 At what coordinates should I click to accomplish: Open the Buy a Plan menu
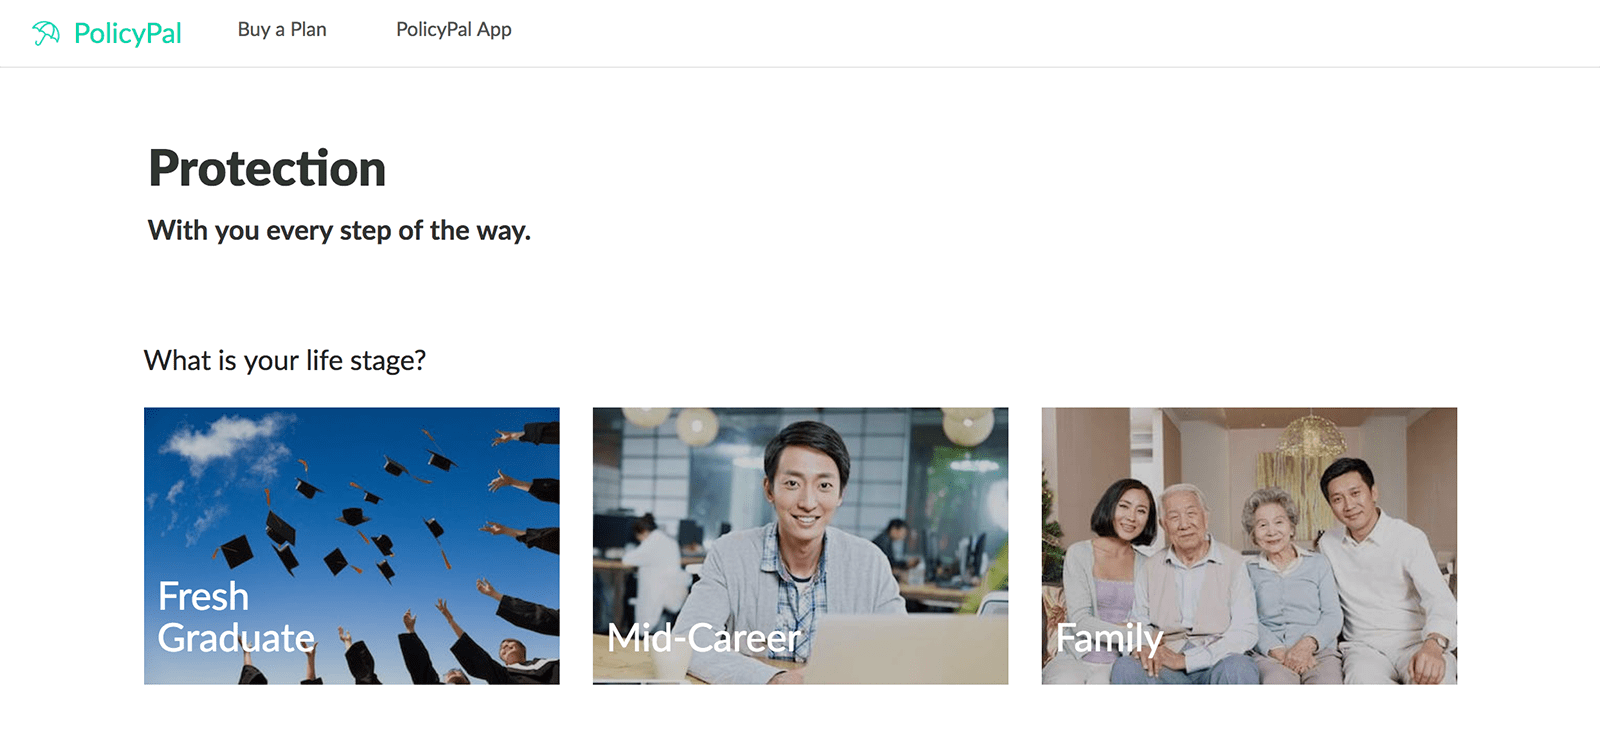282,30
